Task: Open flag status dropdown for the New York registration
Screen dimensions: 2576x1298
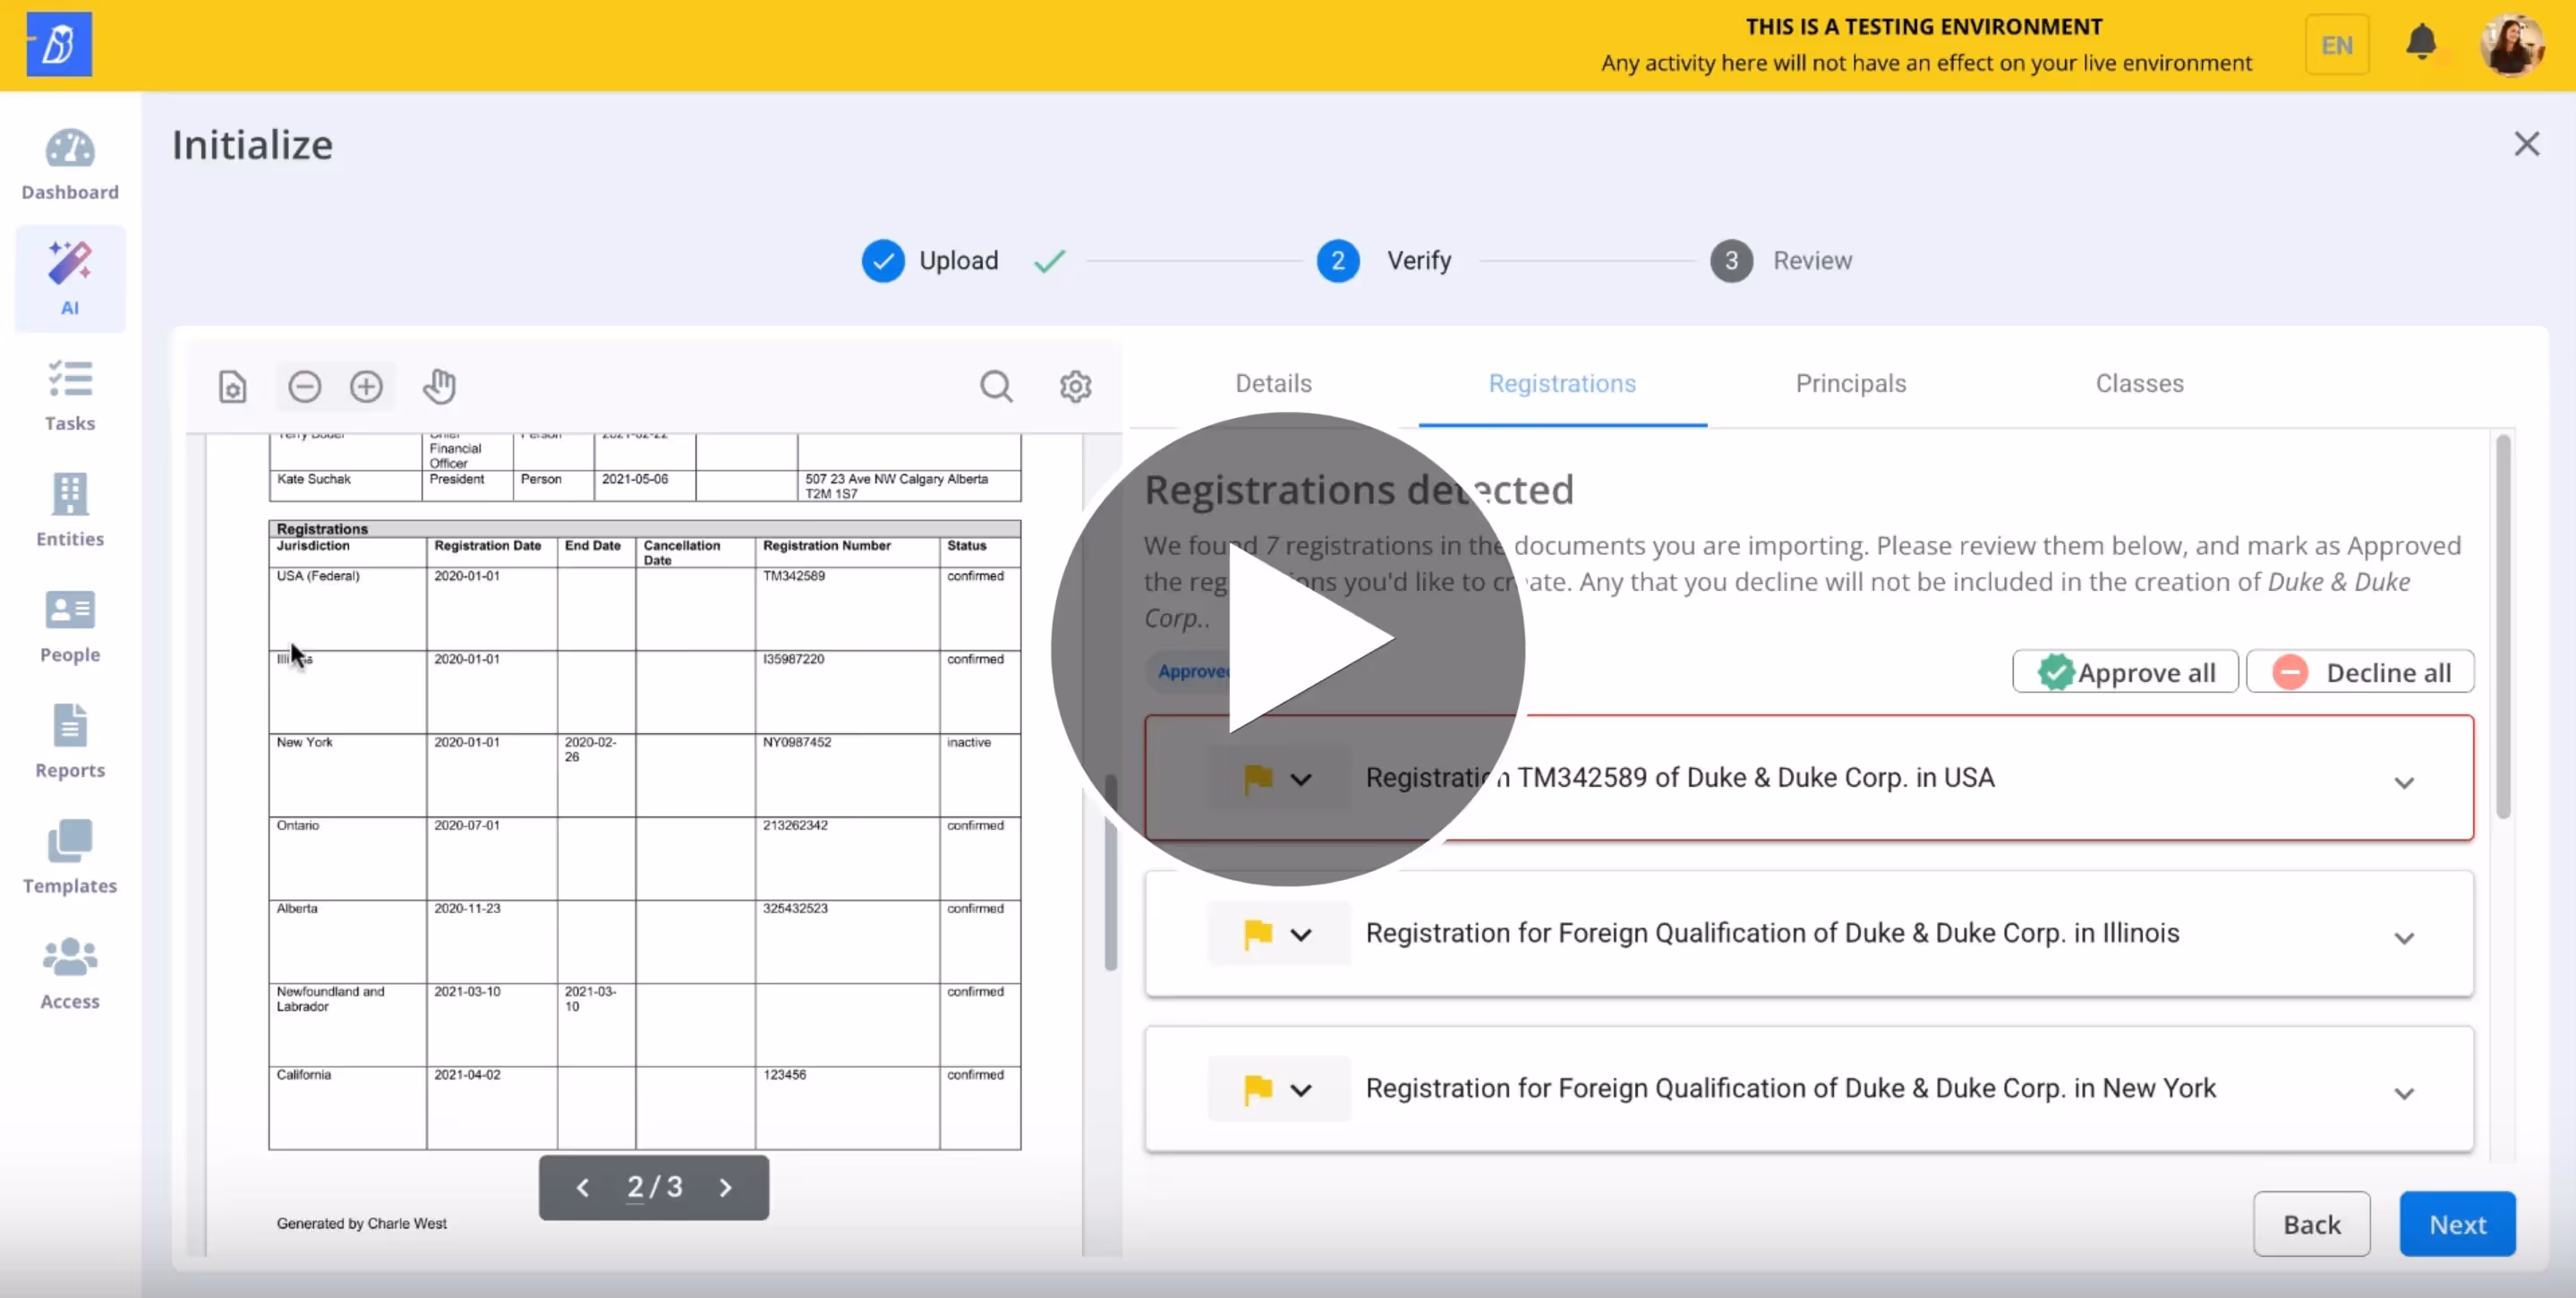Action: coord(1278,1089)
